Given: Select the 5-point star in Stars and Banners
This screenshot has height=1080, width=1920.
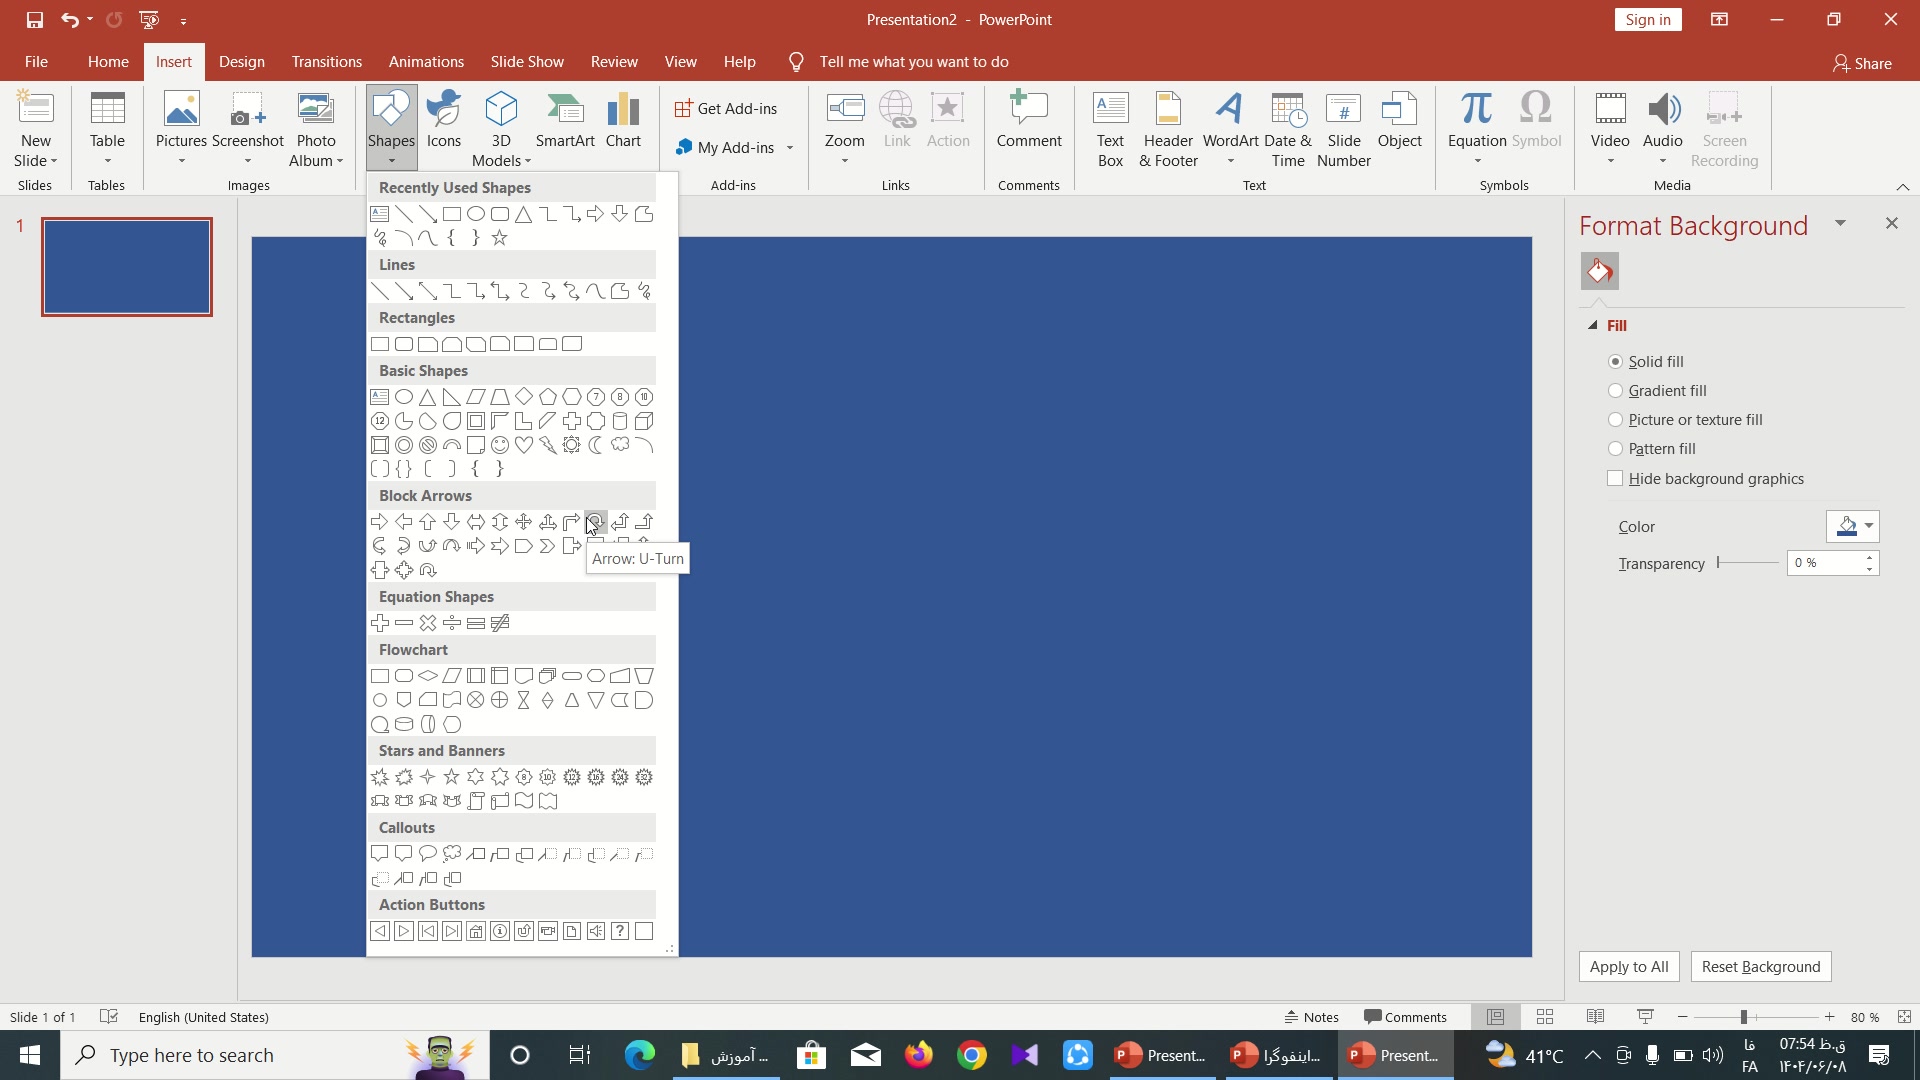Looking at the screenshot, I should point(452,777).
